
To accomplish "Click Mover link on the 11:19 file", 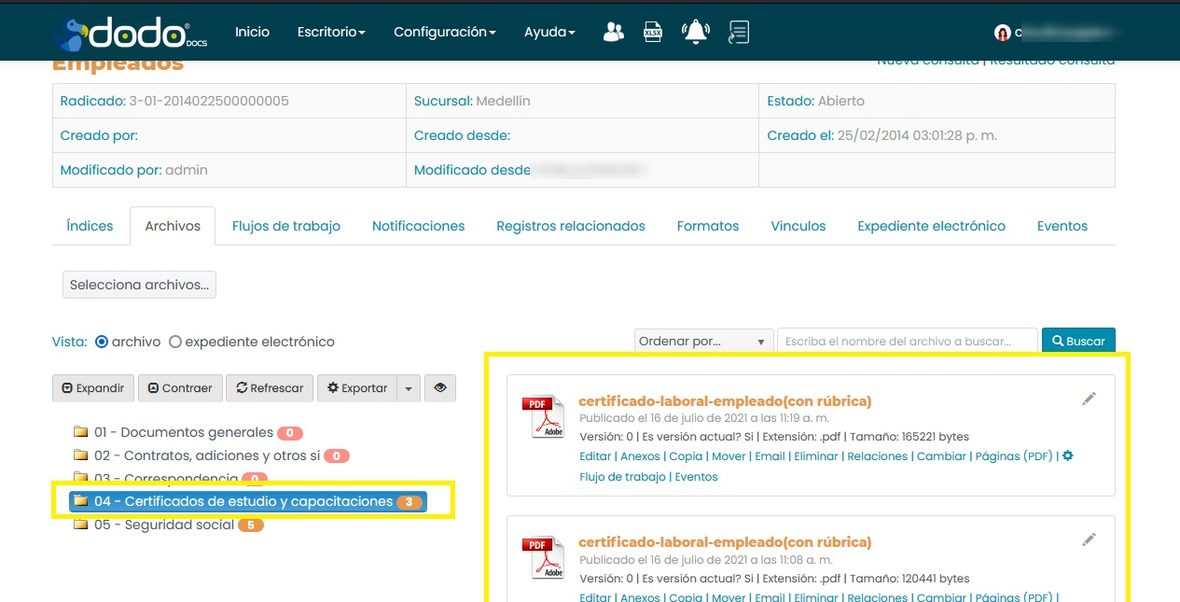I will (728, 456).
